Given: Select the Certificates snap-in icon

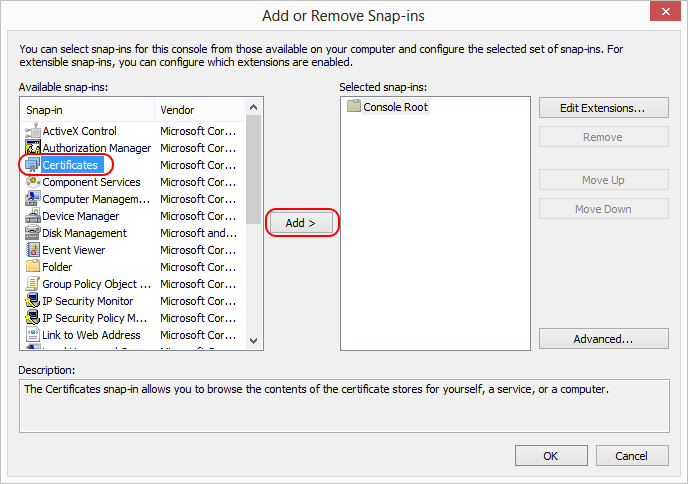Looking at the screenshot, I should pyautogui.click(x=32, y=165).
